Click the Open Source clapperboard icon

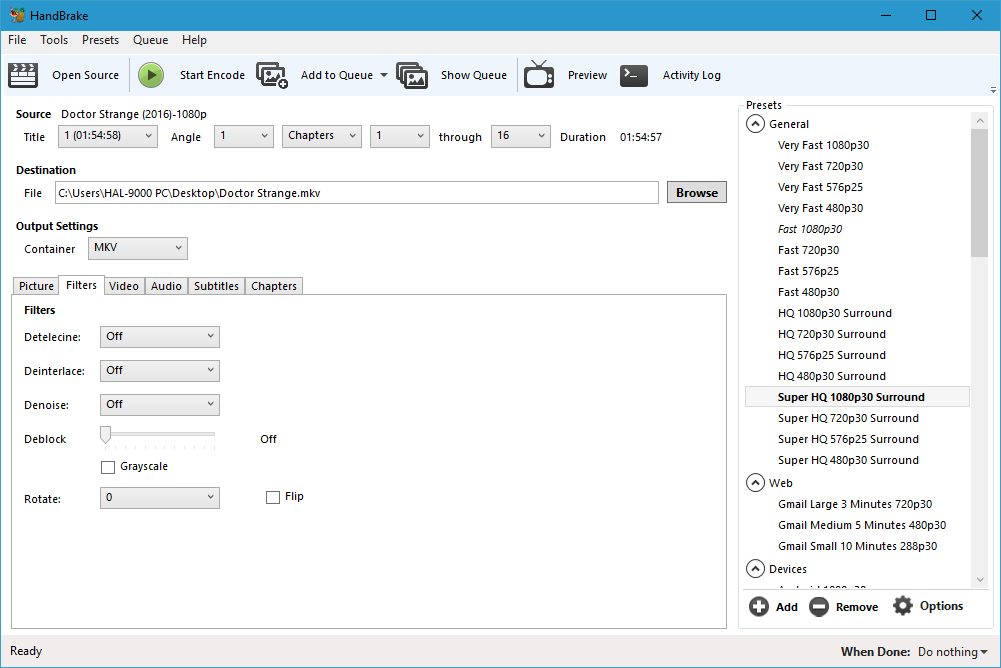[23, 75]
